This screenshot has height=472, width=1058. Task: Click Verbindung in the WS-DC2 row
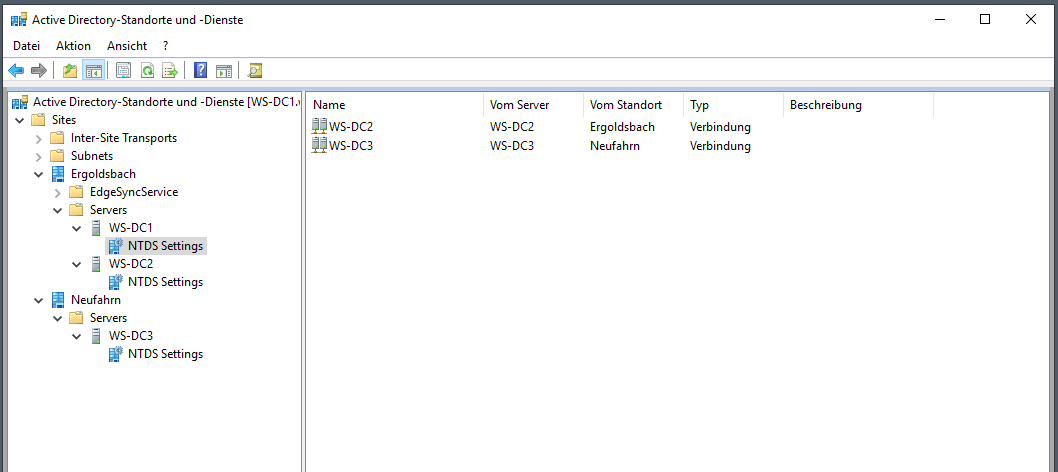720,127
